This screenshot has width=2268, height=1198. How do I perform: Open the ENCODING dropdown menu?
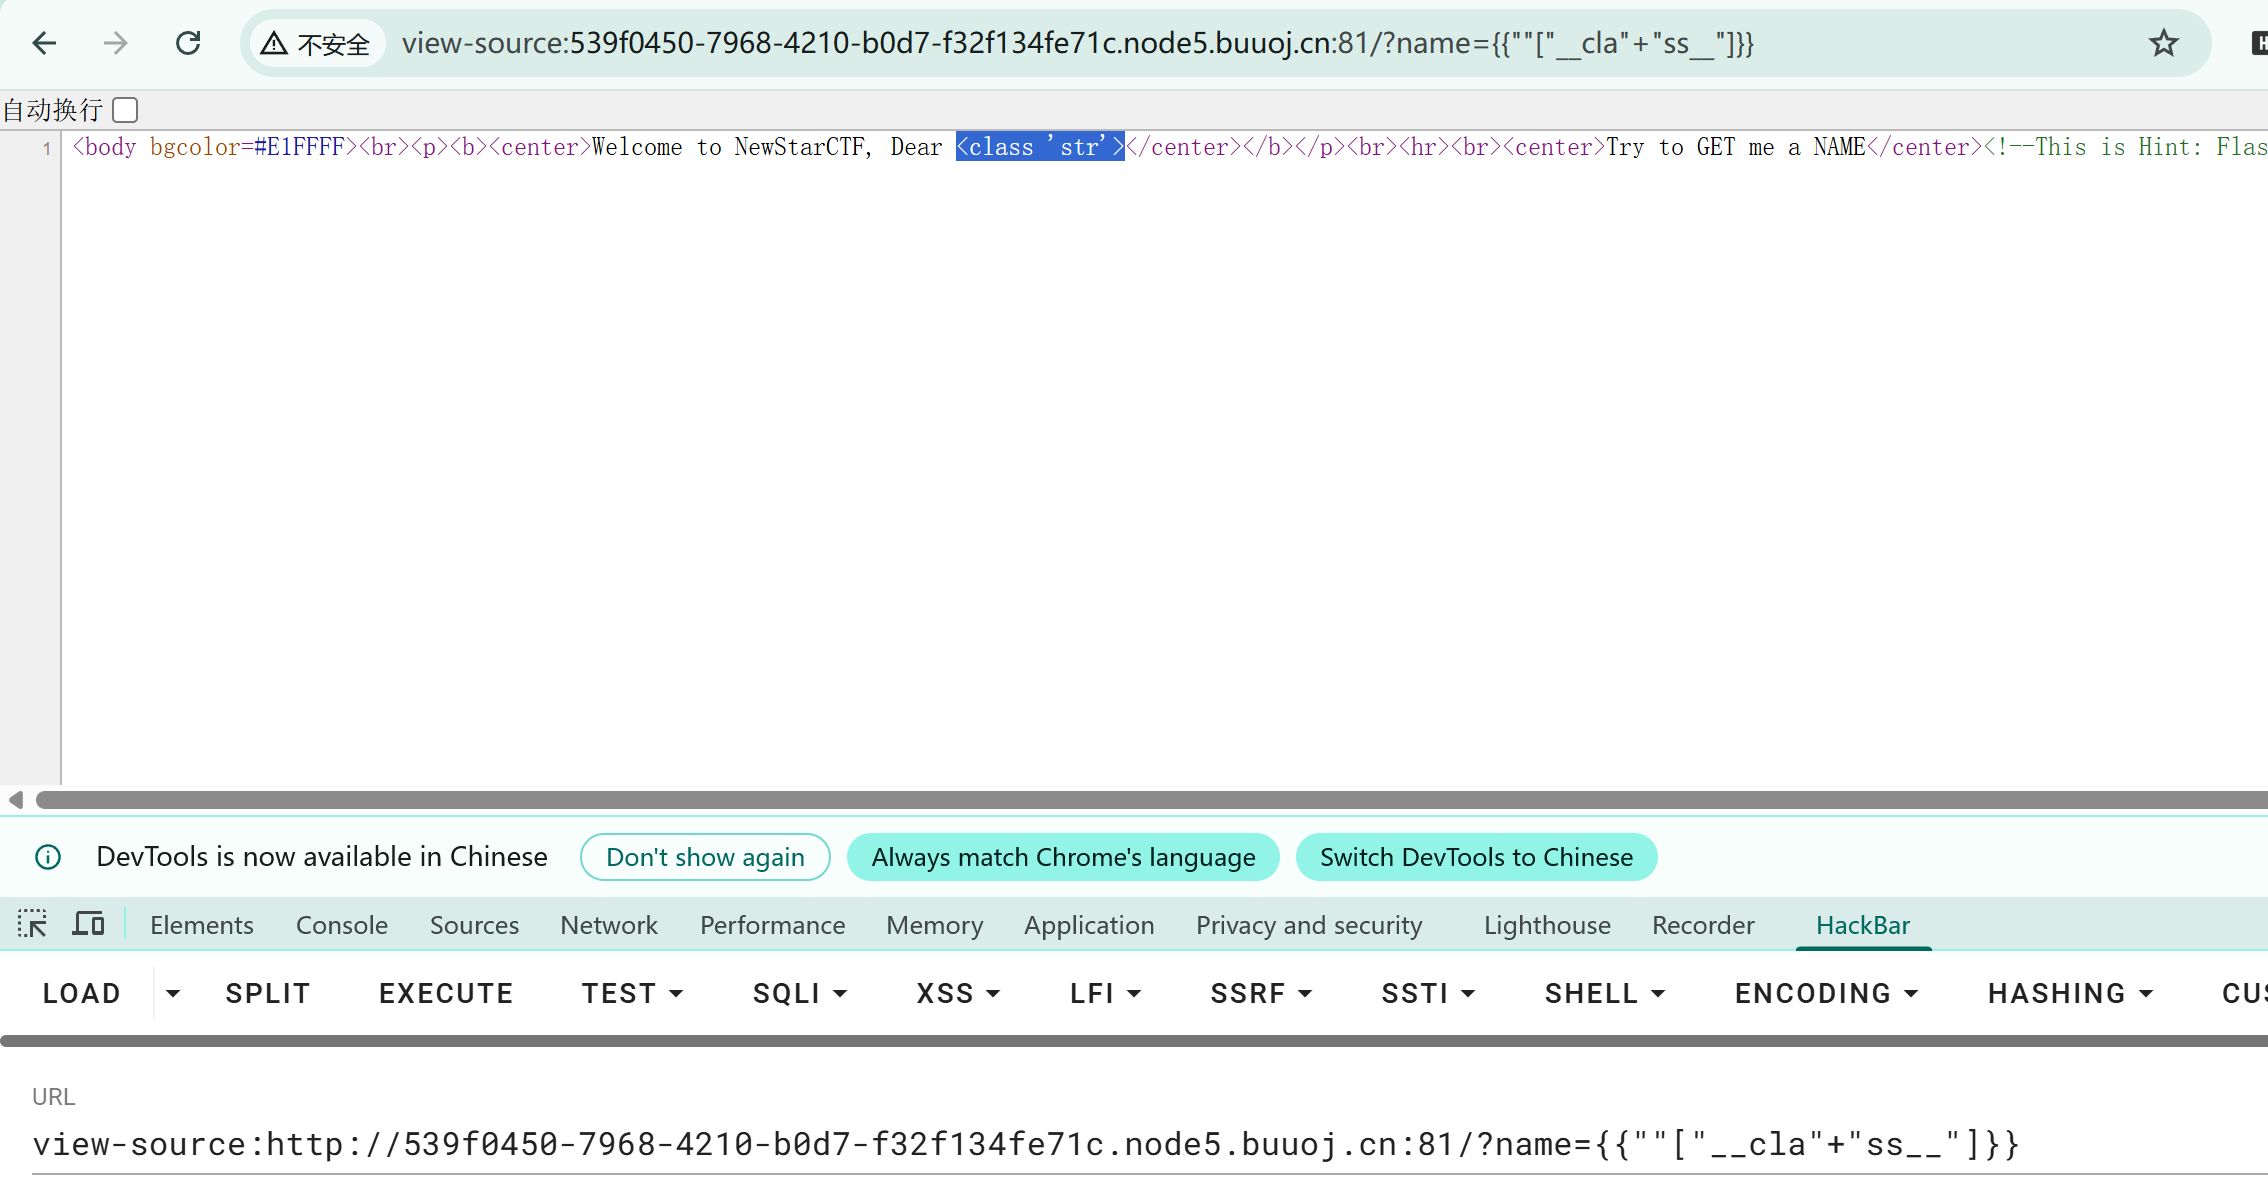pos(1826,993)
